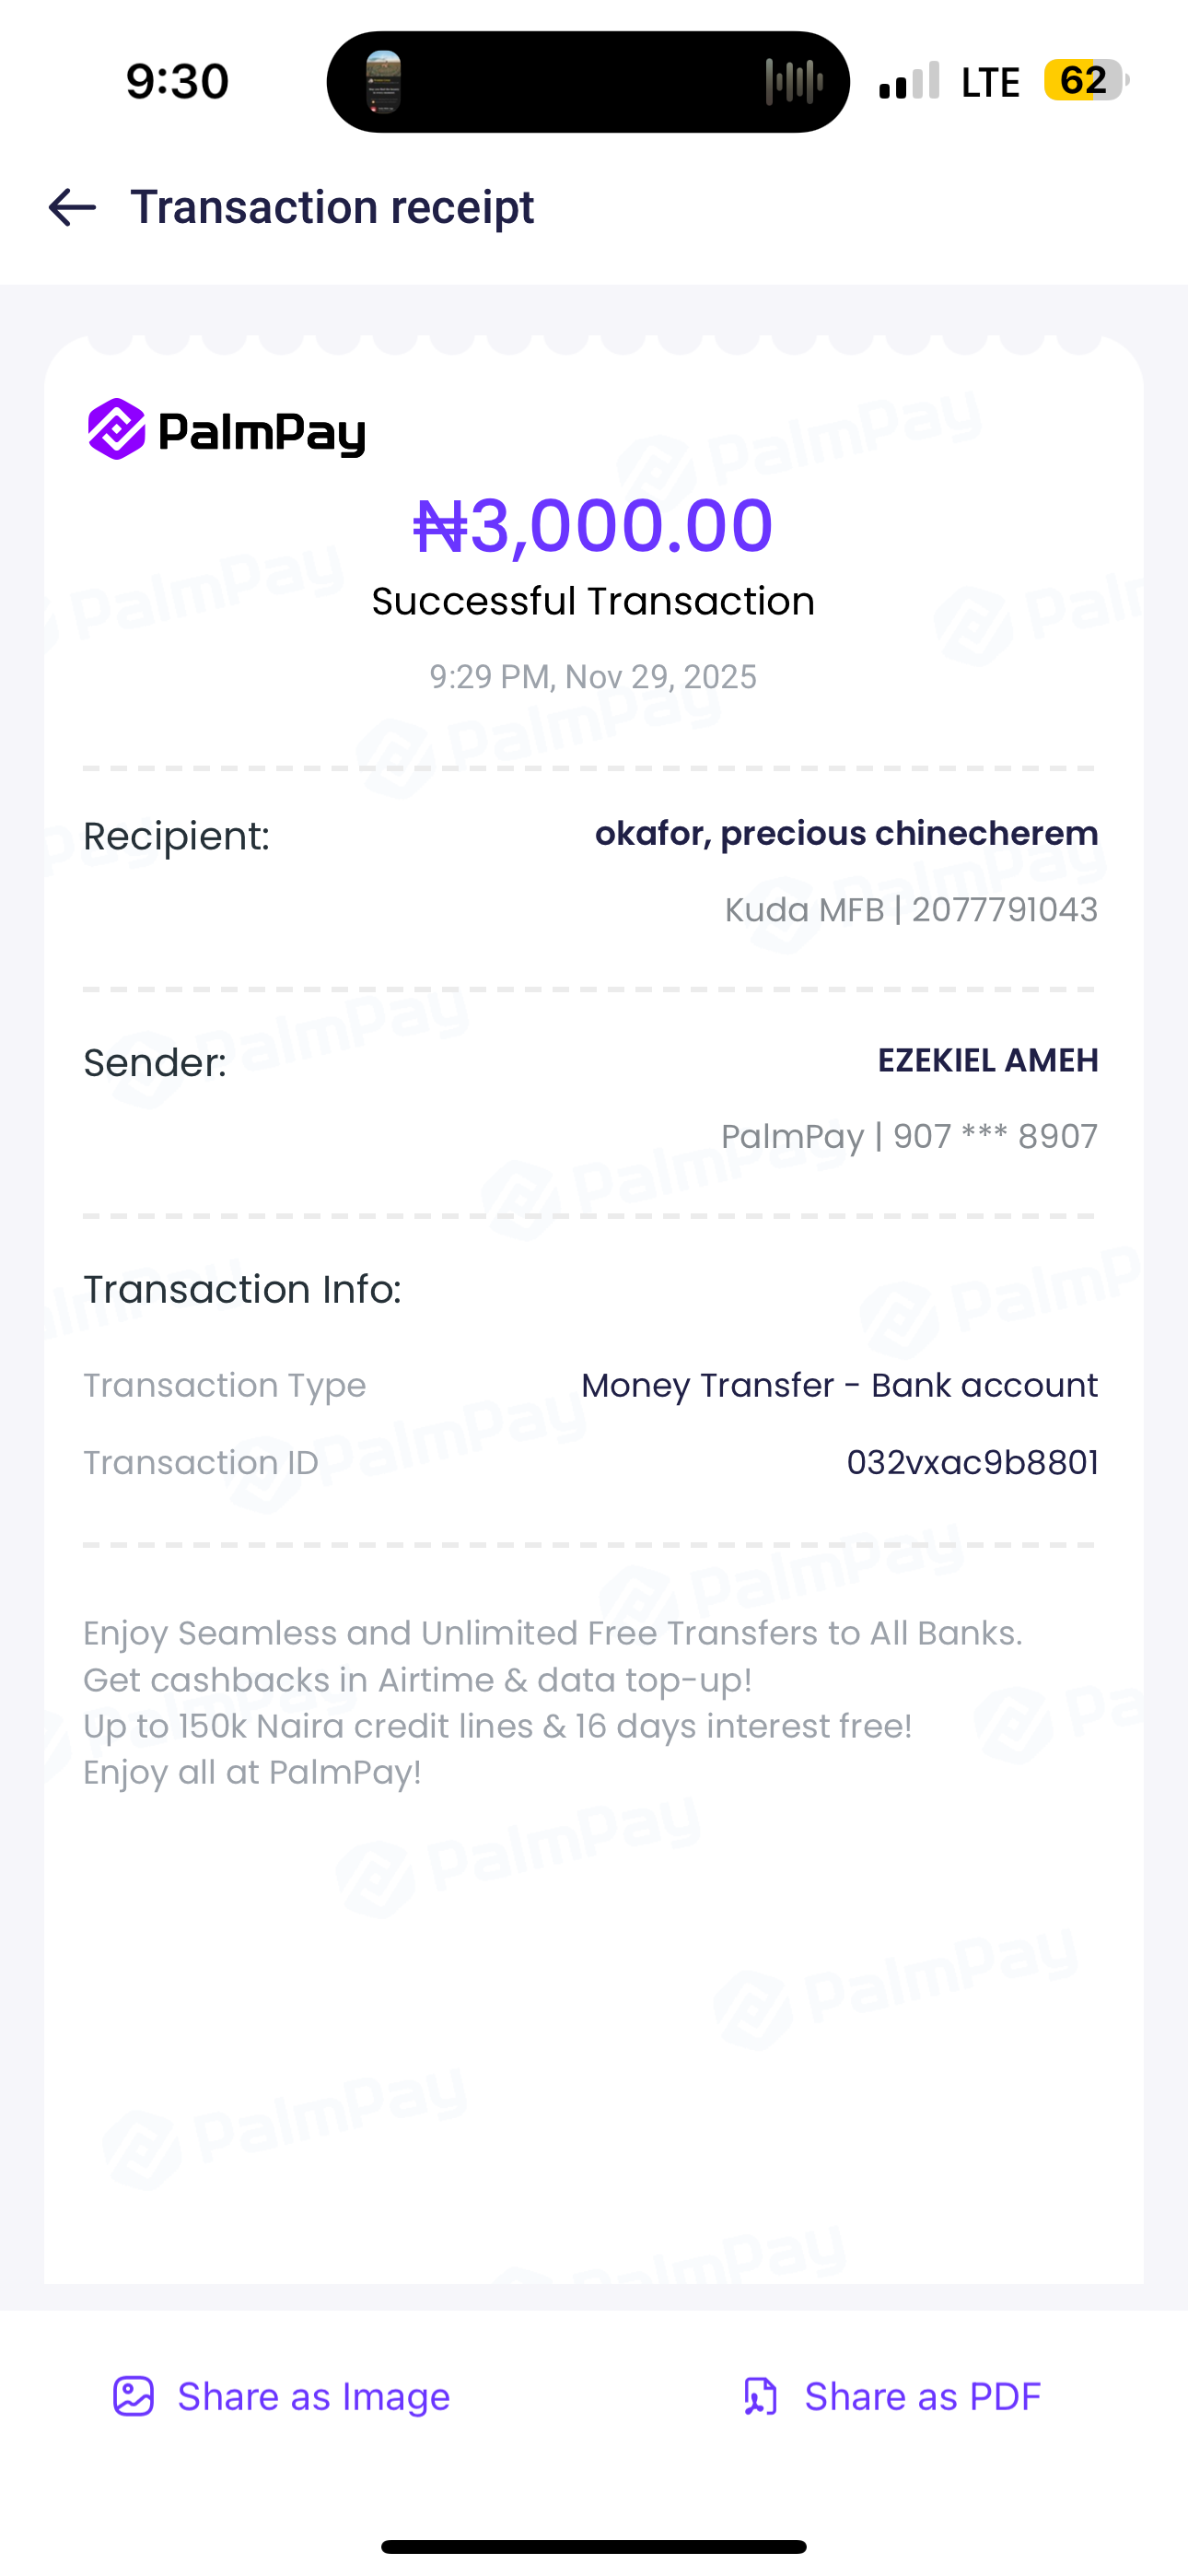Tap the picture icon beside Share as Image
Viewport: 1188px width, 2576px height.
(x=133, y=2397)
